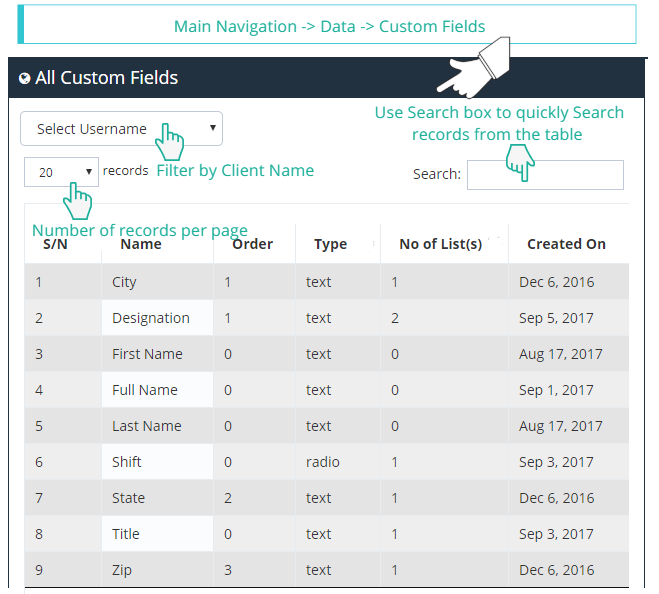Click the State field entry
Viewport: 659px width, 594px height.
tap(128, 498)
